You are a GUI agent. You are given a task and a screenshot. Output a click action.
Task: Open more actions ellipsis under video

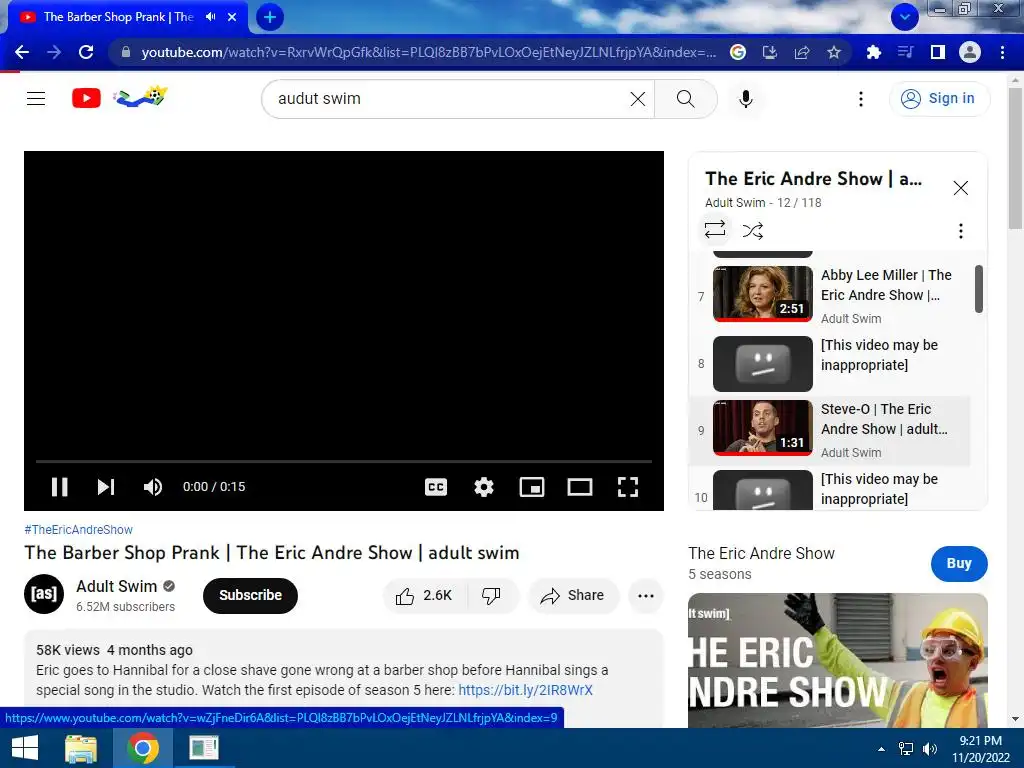pos(646,596)
